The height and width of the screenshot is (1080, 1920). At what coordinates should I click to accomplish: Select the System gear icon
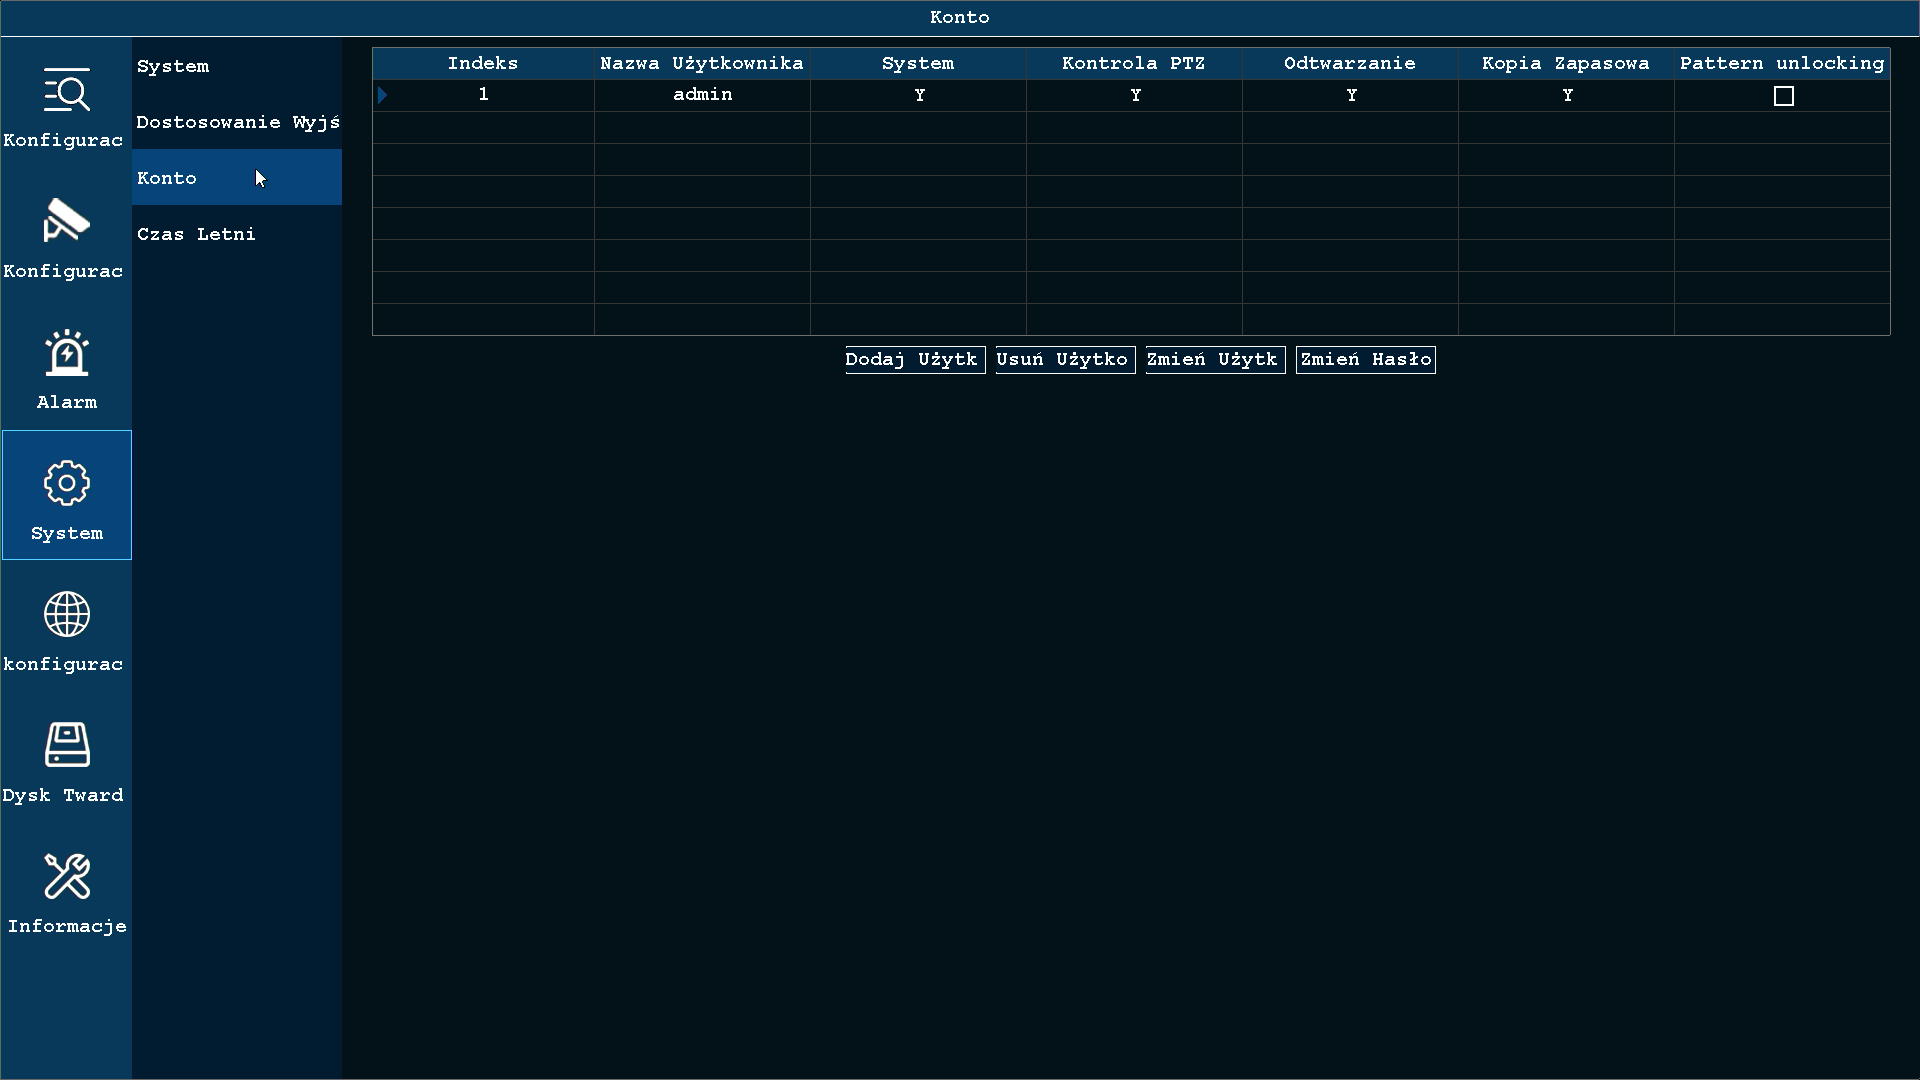[x=67, y=483]
